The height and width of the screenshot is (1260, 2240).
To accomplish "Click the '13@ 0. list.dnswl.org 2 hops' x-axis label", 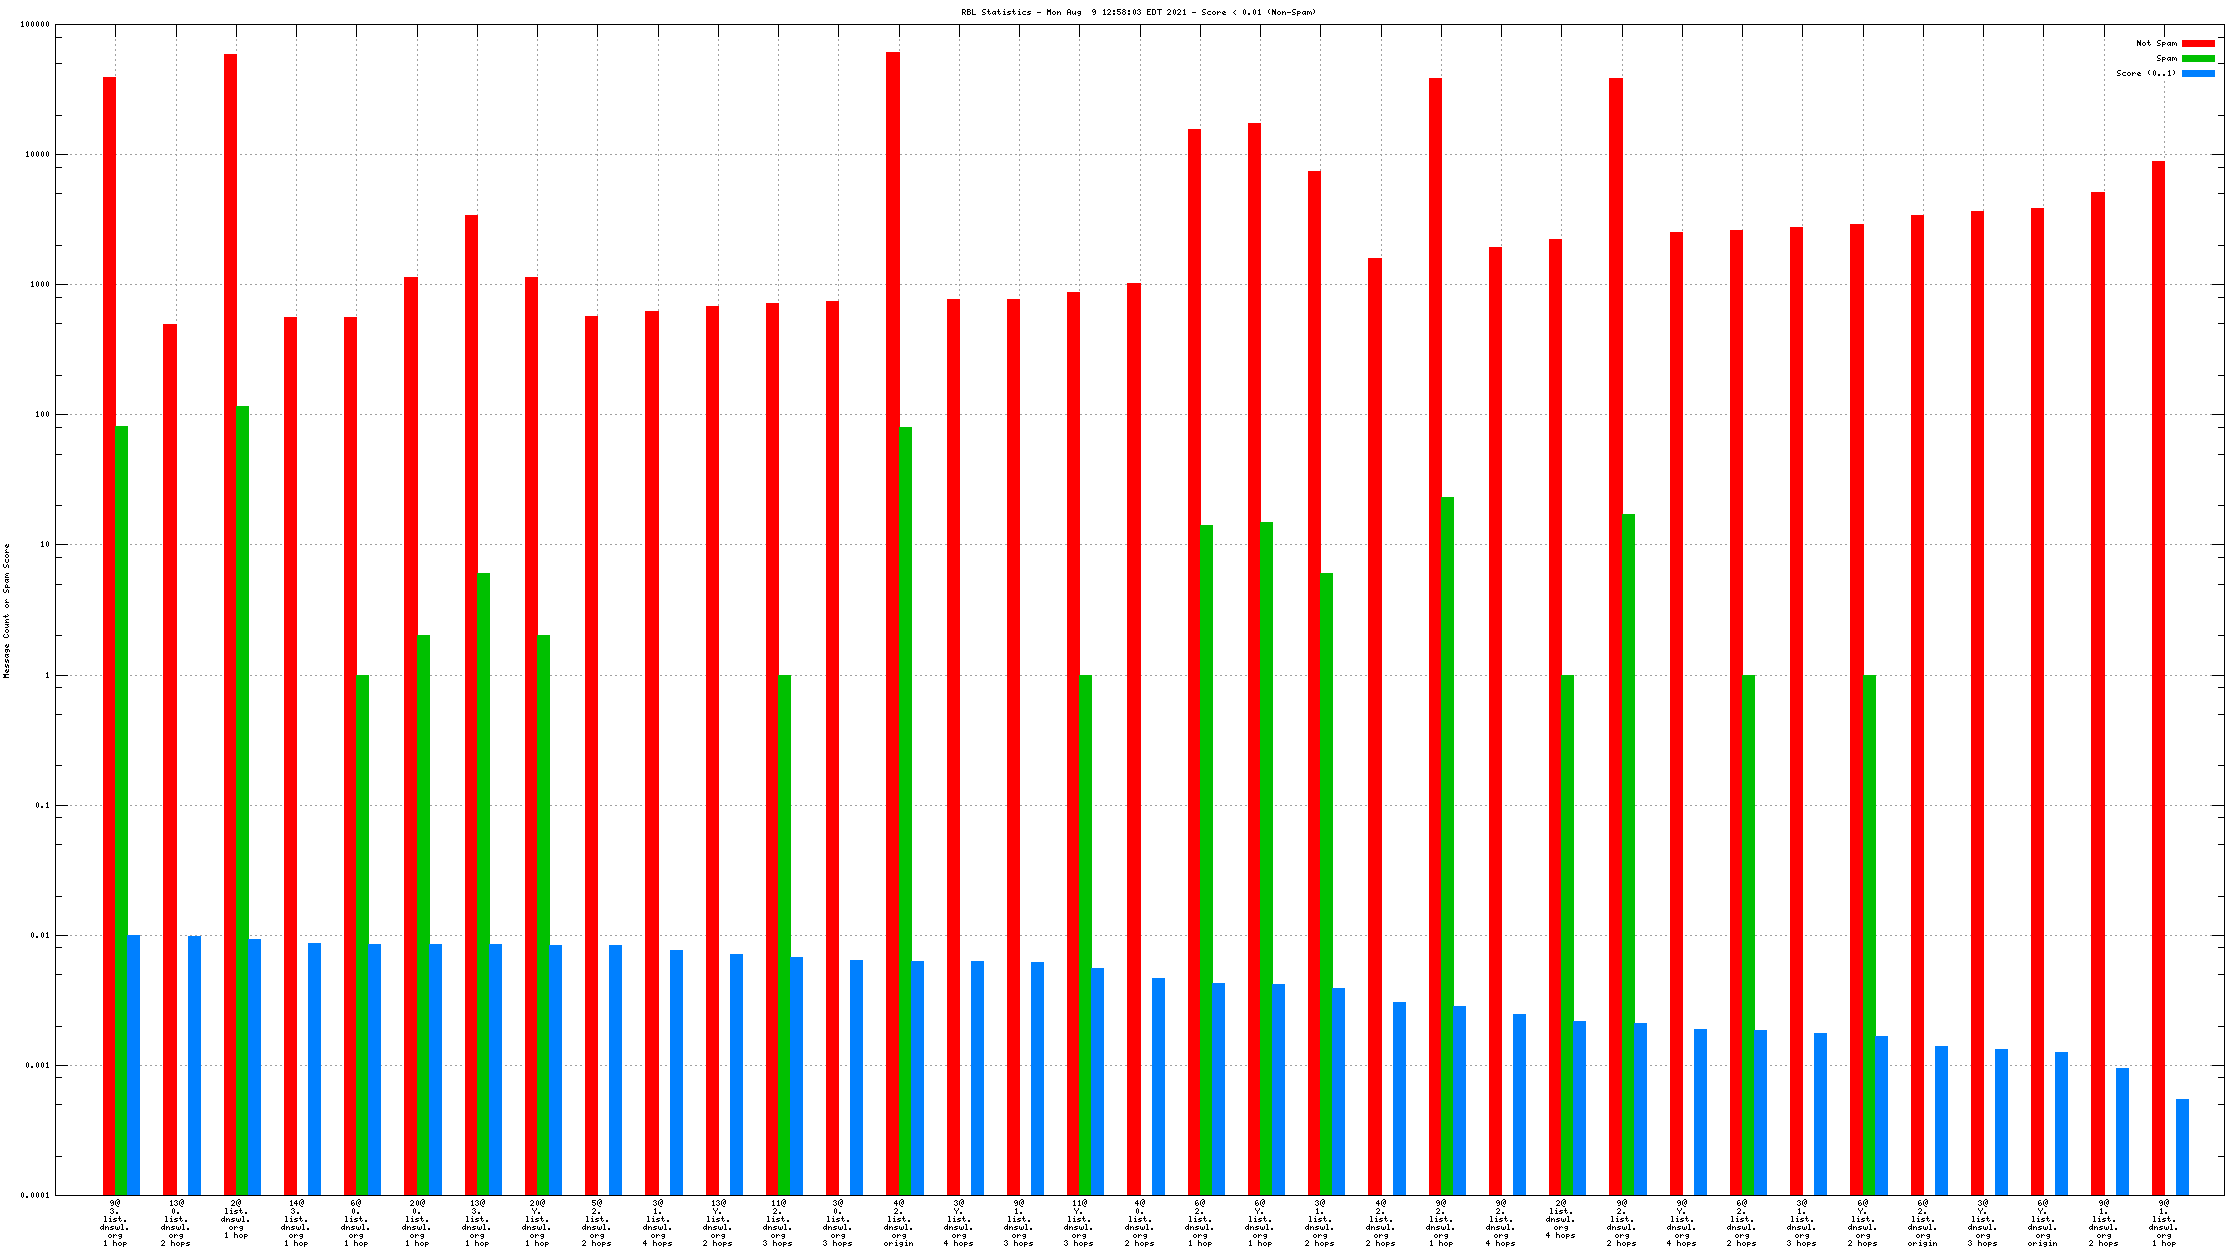I will click(x=176, y=1223).
